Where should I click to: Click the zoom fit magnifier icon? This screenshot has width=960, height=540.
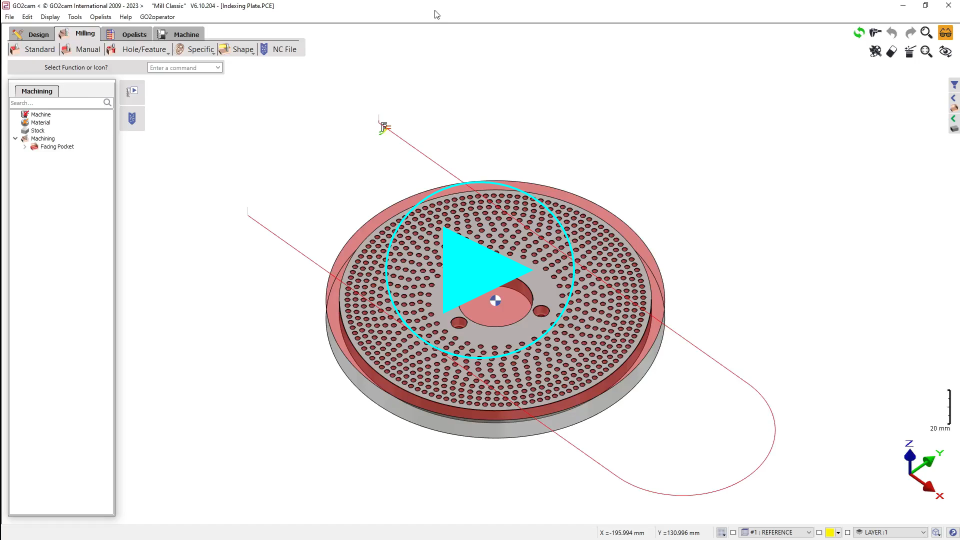[927, 52]
